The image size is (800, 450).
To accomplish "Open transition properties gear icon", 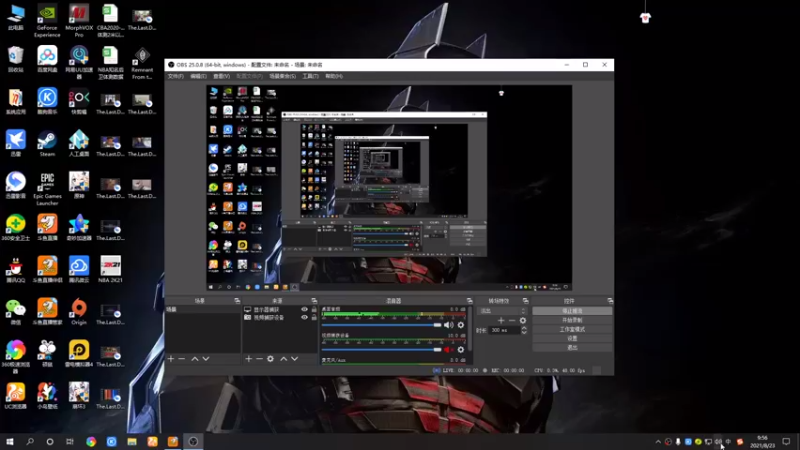I will click(522, 320).
